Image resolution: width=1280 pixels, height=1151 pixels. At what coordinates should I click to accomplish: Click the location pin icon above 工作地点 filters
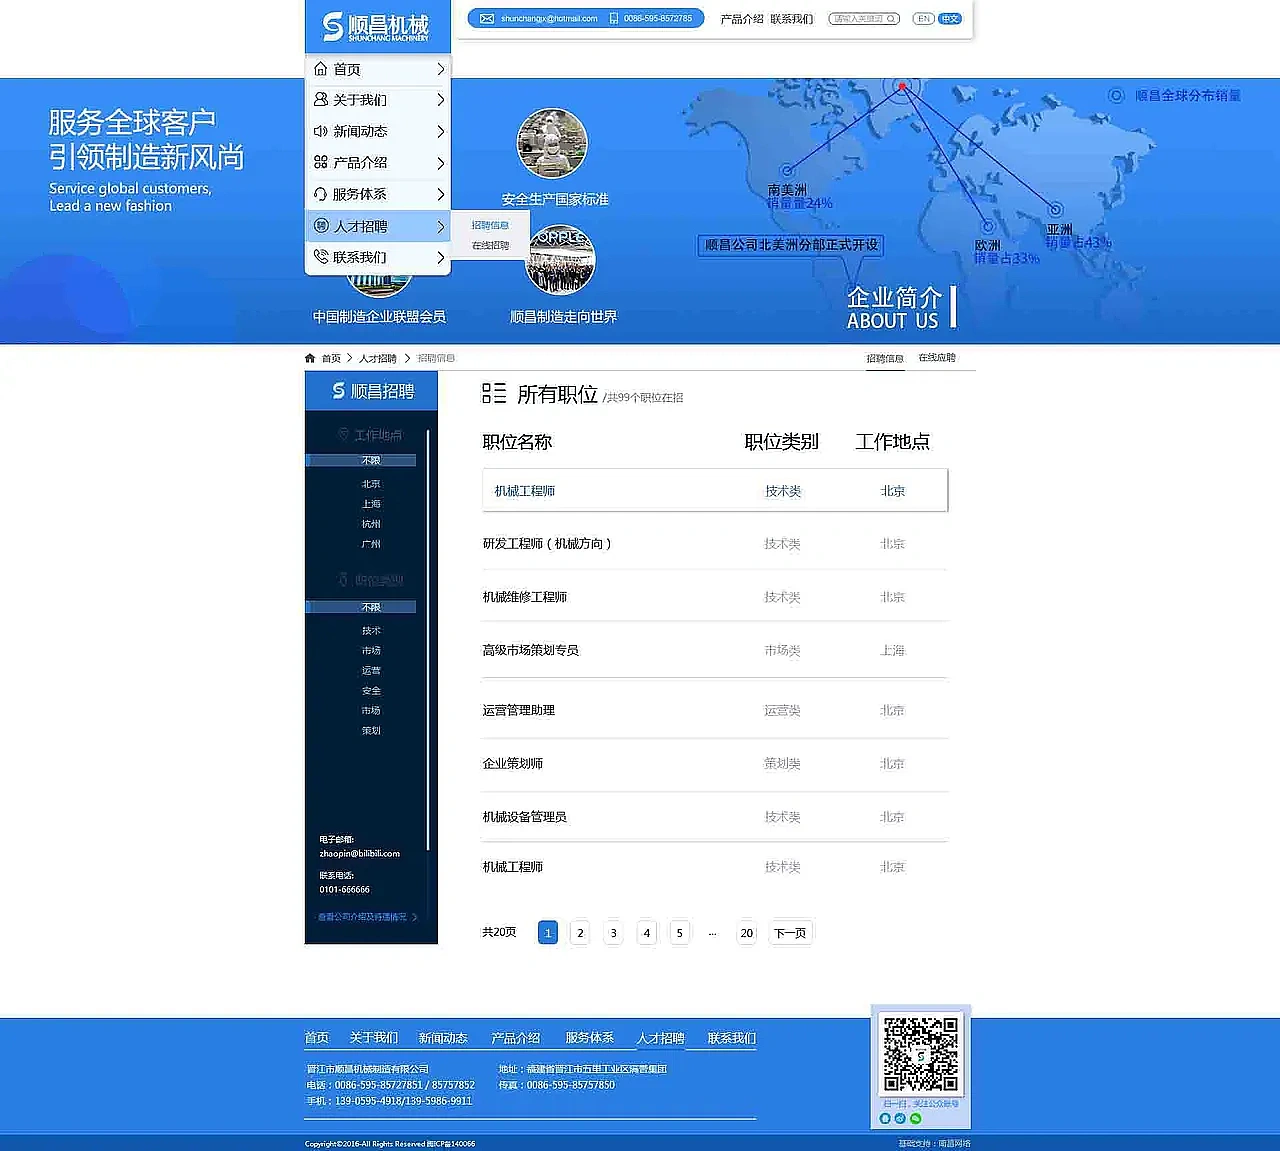(x=344, y=434)
